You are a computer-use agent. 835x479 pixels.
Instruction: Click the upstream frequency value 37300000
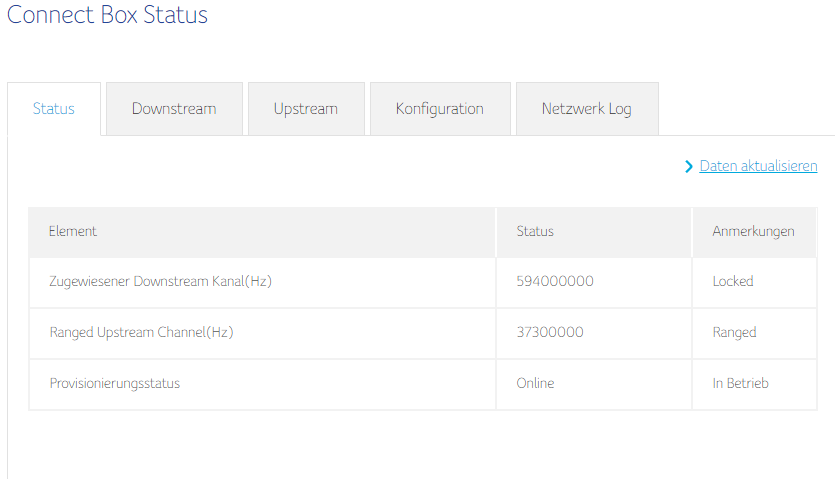click(550, 332)
